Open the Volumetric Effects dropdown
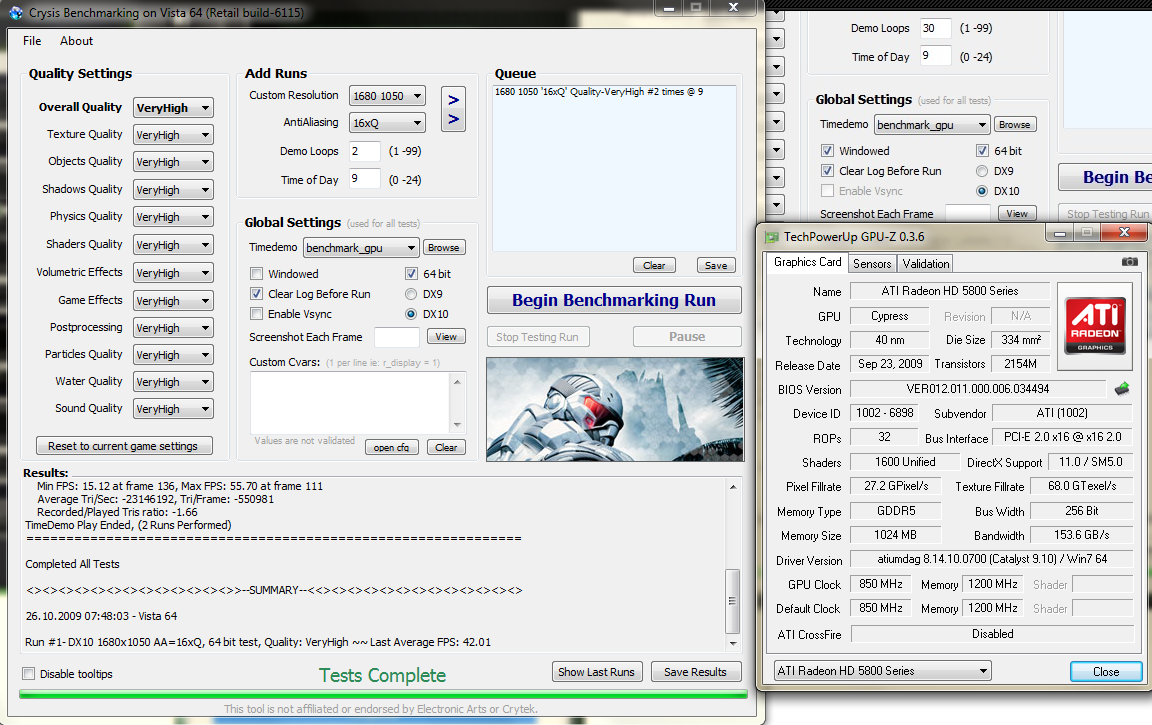The width and height of the screenshot is (1152, 725). [x=173, y=273]
